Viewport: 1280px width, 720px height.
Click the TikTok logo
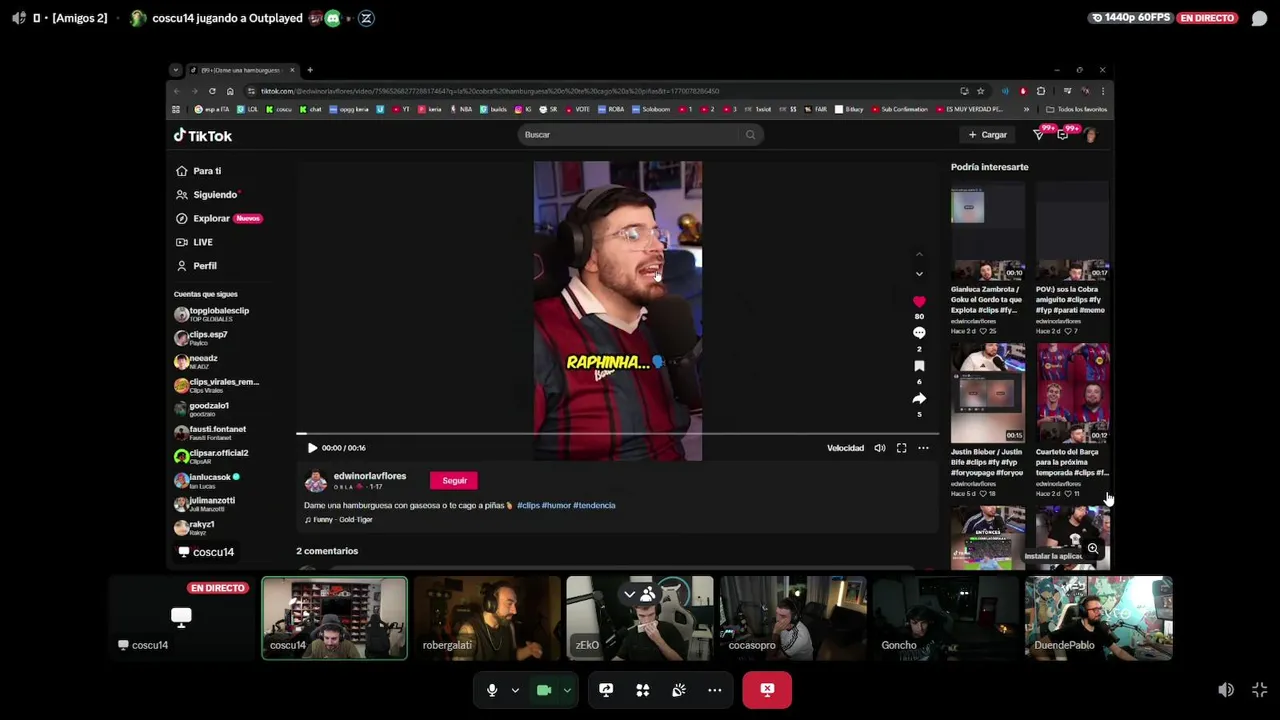[203, 136]
